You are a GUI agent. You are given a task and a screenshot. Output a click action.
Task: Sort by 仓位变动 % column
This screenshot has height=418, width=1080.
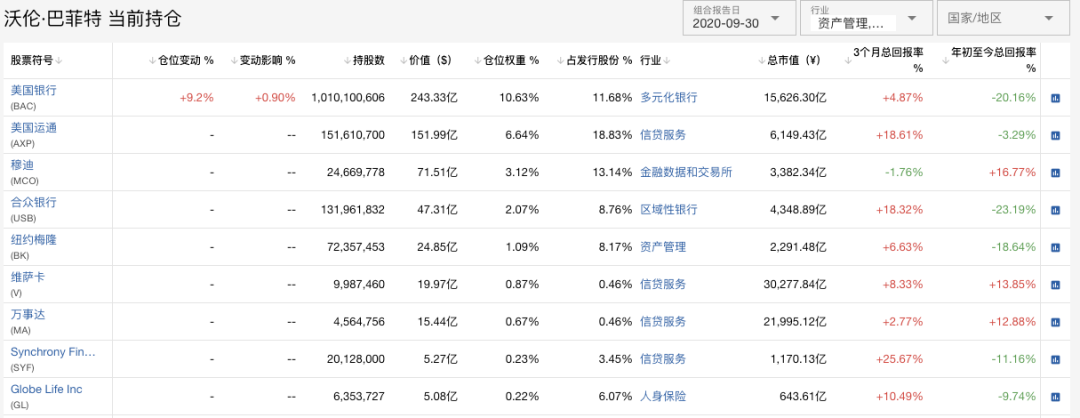coord(181,60)
